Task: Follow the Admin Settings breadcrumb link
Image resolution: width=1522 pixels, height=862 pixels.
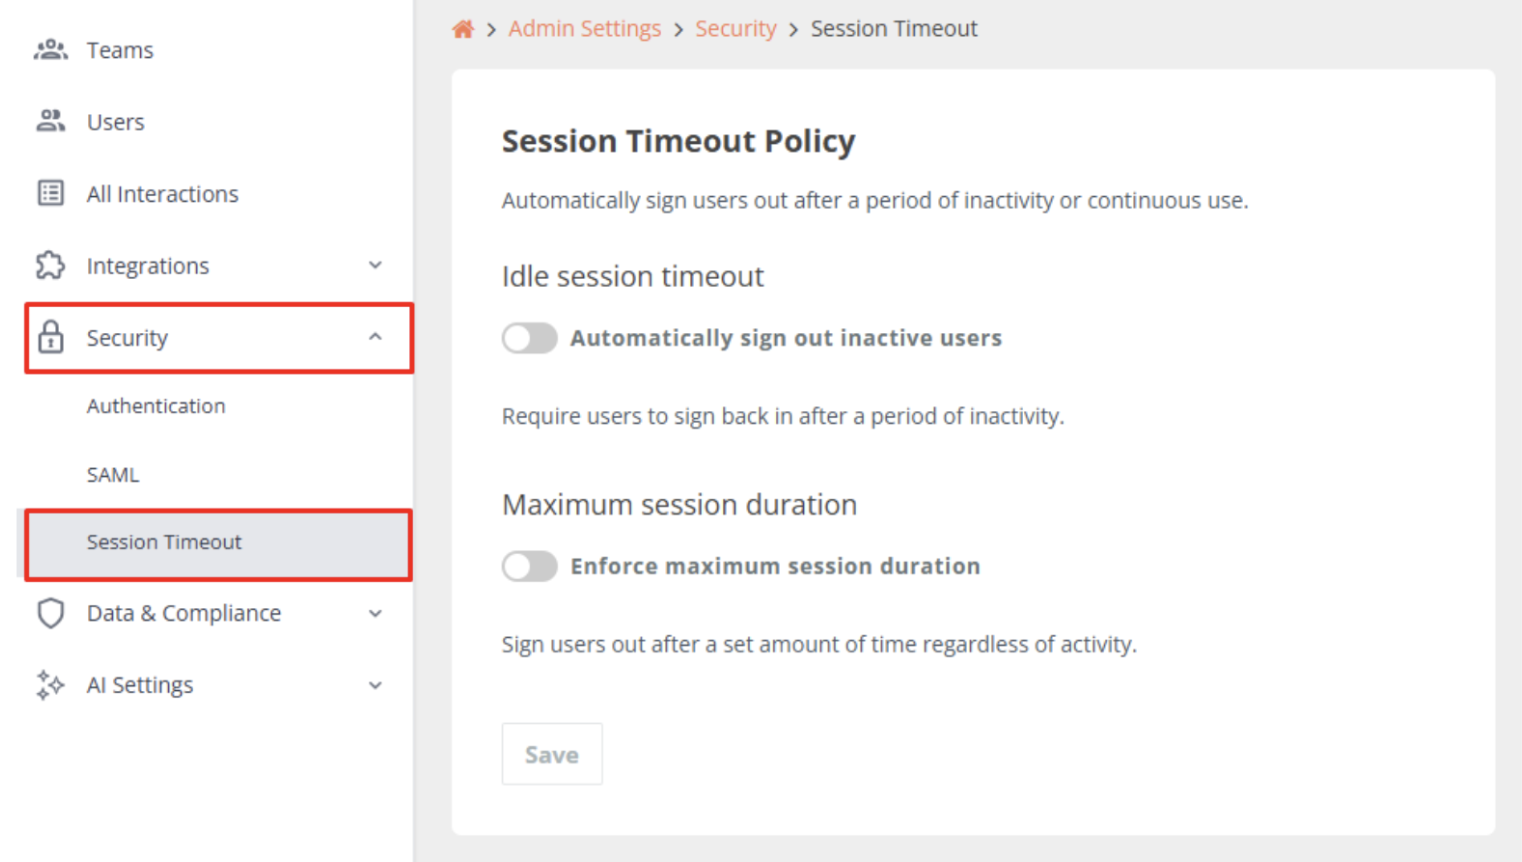Action: (x=584, y=29)
